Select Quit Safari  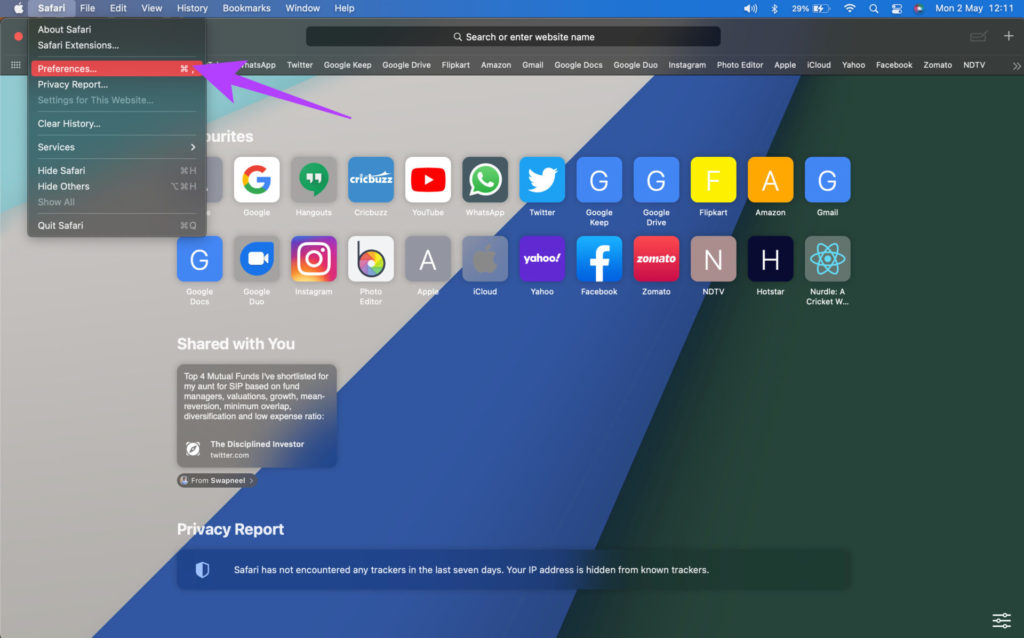click(x=116, y=225)
